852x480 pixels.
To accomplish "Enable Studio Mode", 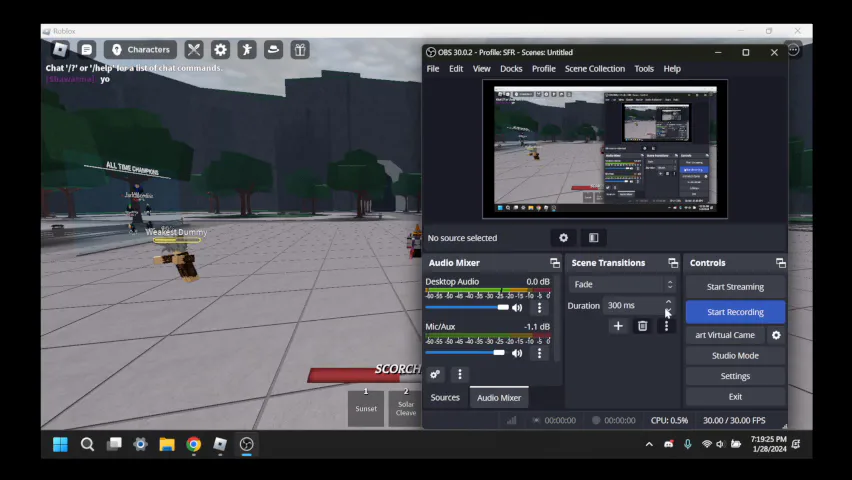I will tap(735, 356).
